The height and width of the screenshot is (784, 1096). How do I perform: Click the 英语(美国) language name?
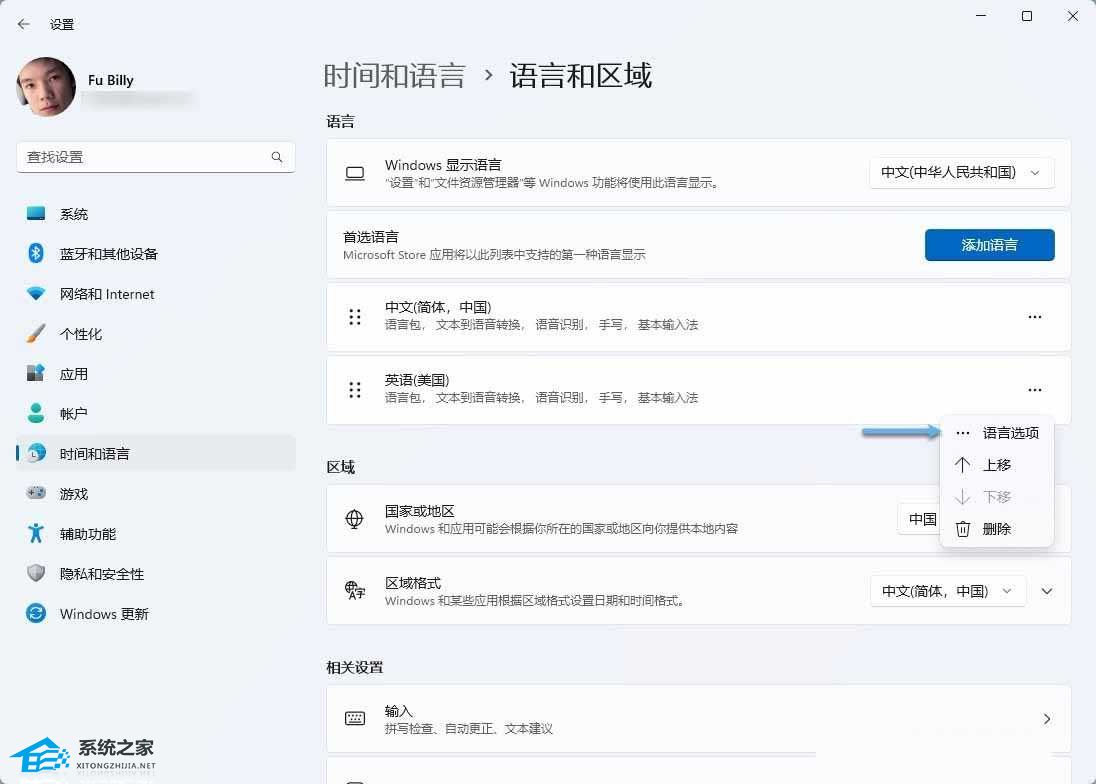[417, 380]
